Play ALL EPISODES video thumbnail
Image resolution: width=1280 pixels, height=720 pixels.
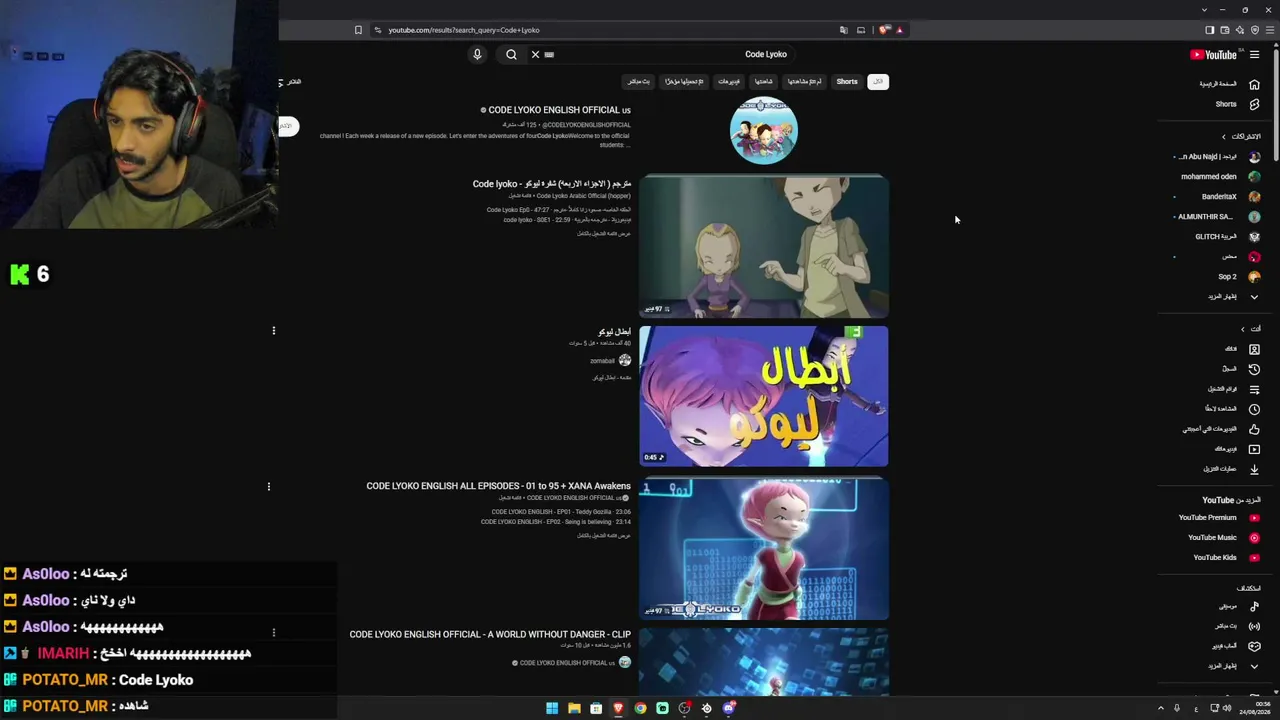point(764,549)
